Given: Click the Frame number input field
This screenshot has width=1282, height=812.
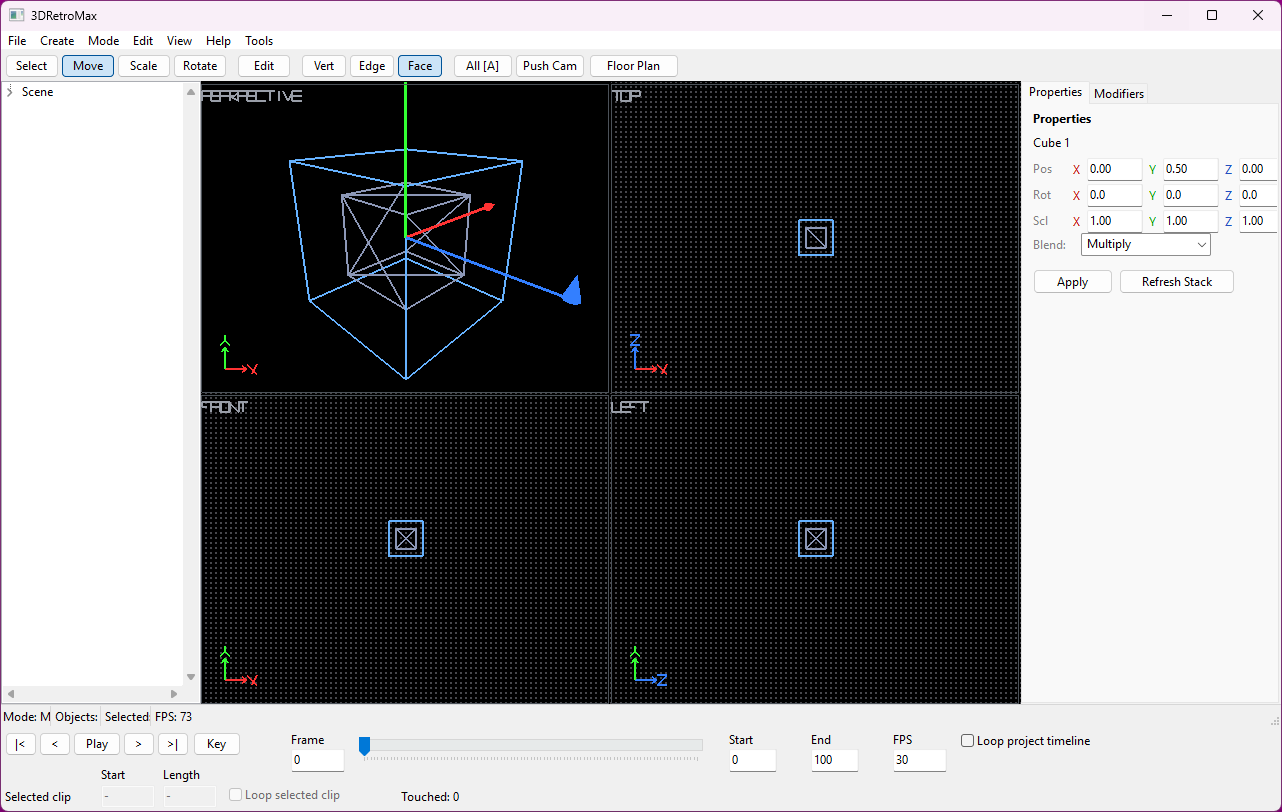Looking at the screenshot, I should 318,761.
